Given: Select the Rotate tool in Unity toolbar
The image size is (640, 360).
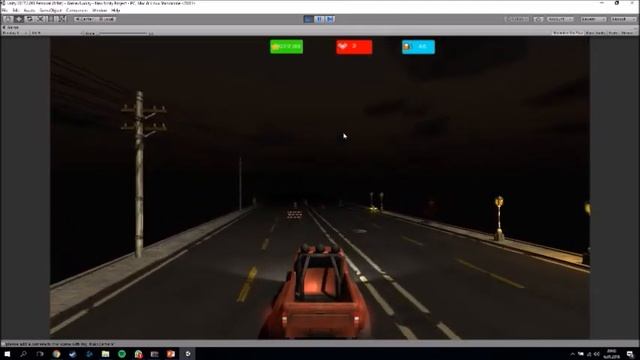Looking at the screenshot, I should tap(29, 19).
